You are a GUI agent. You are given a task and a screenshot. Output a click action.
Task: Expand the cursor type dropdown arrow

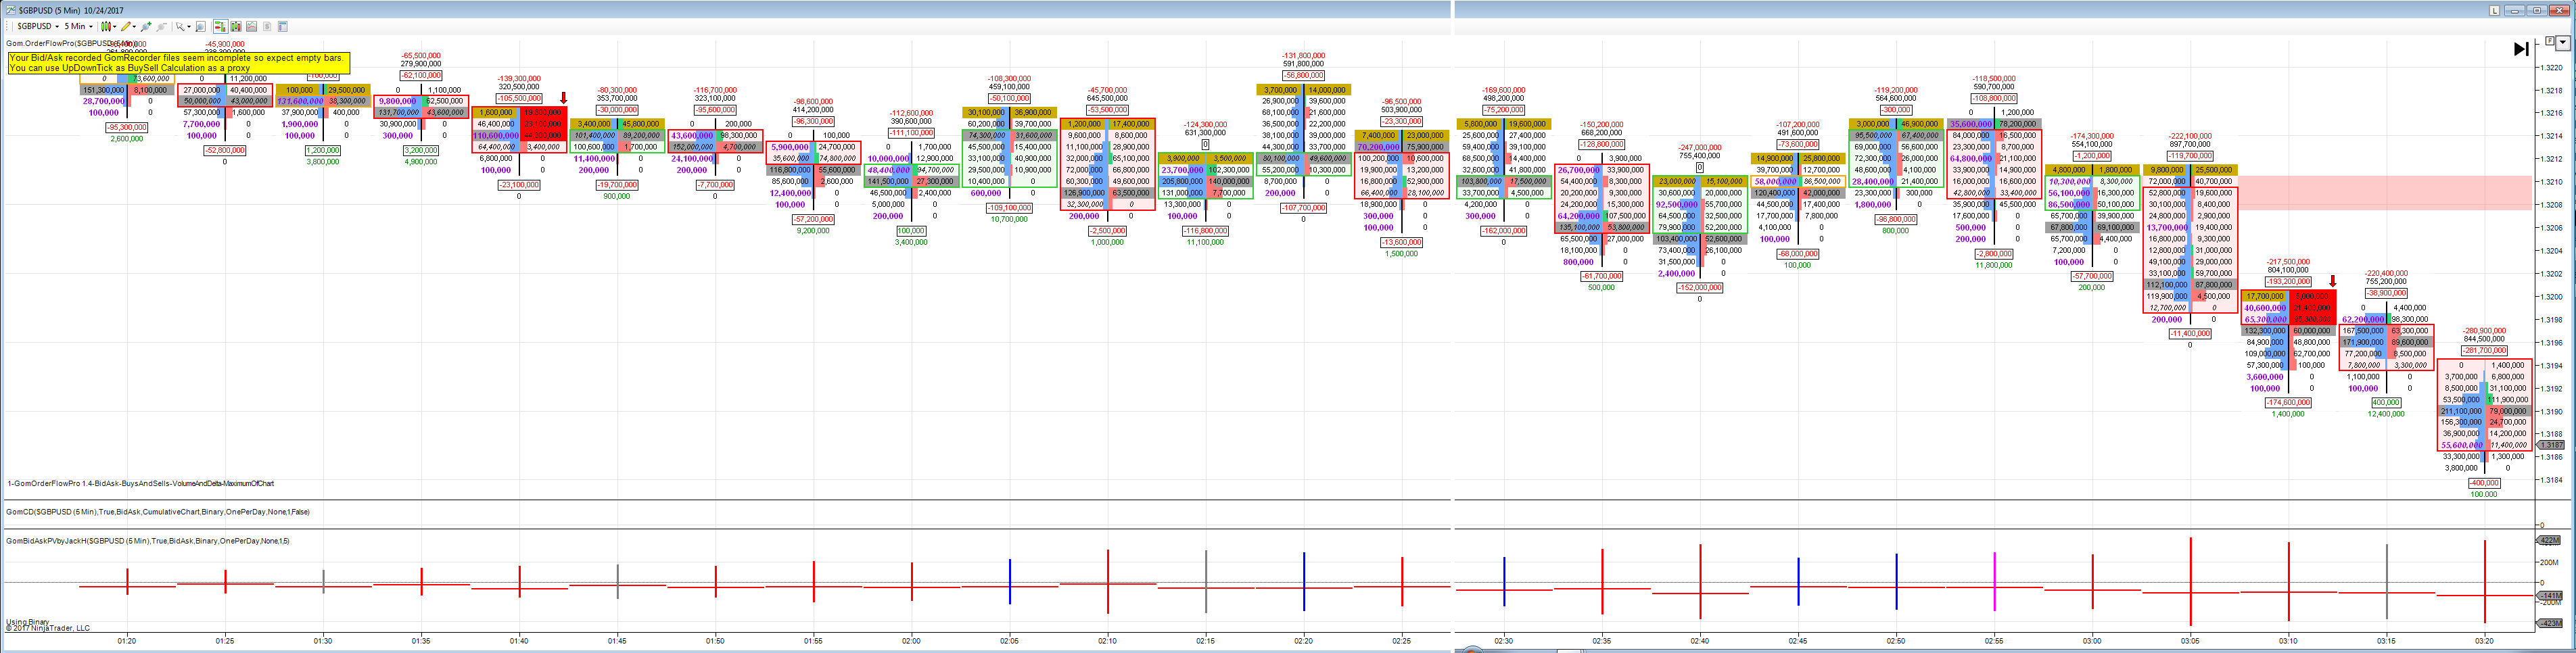(189, 26)
